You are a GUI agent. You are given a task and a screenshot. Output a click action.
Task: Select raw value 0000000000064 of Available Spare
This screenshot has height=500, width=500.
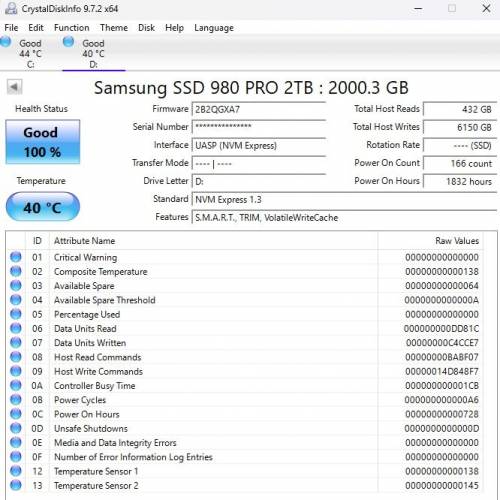pyautogui.click(x=442, y=286)
